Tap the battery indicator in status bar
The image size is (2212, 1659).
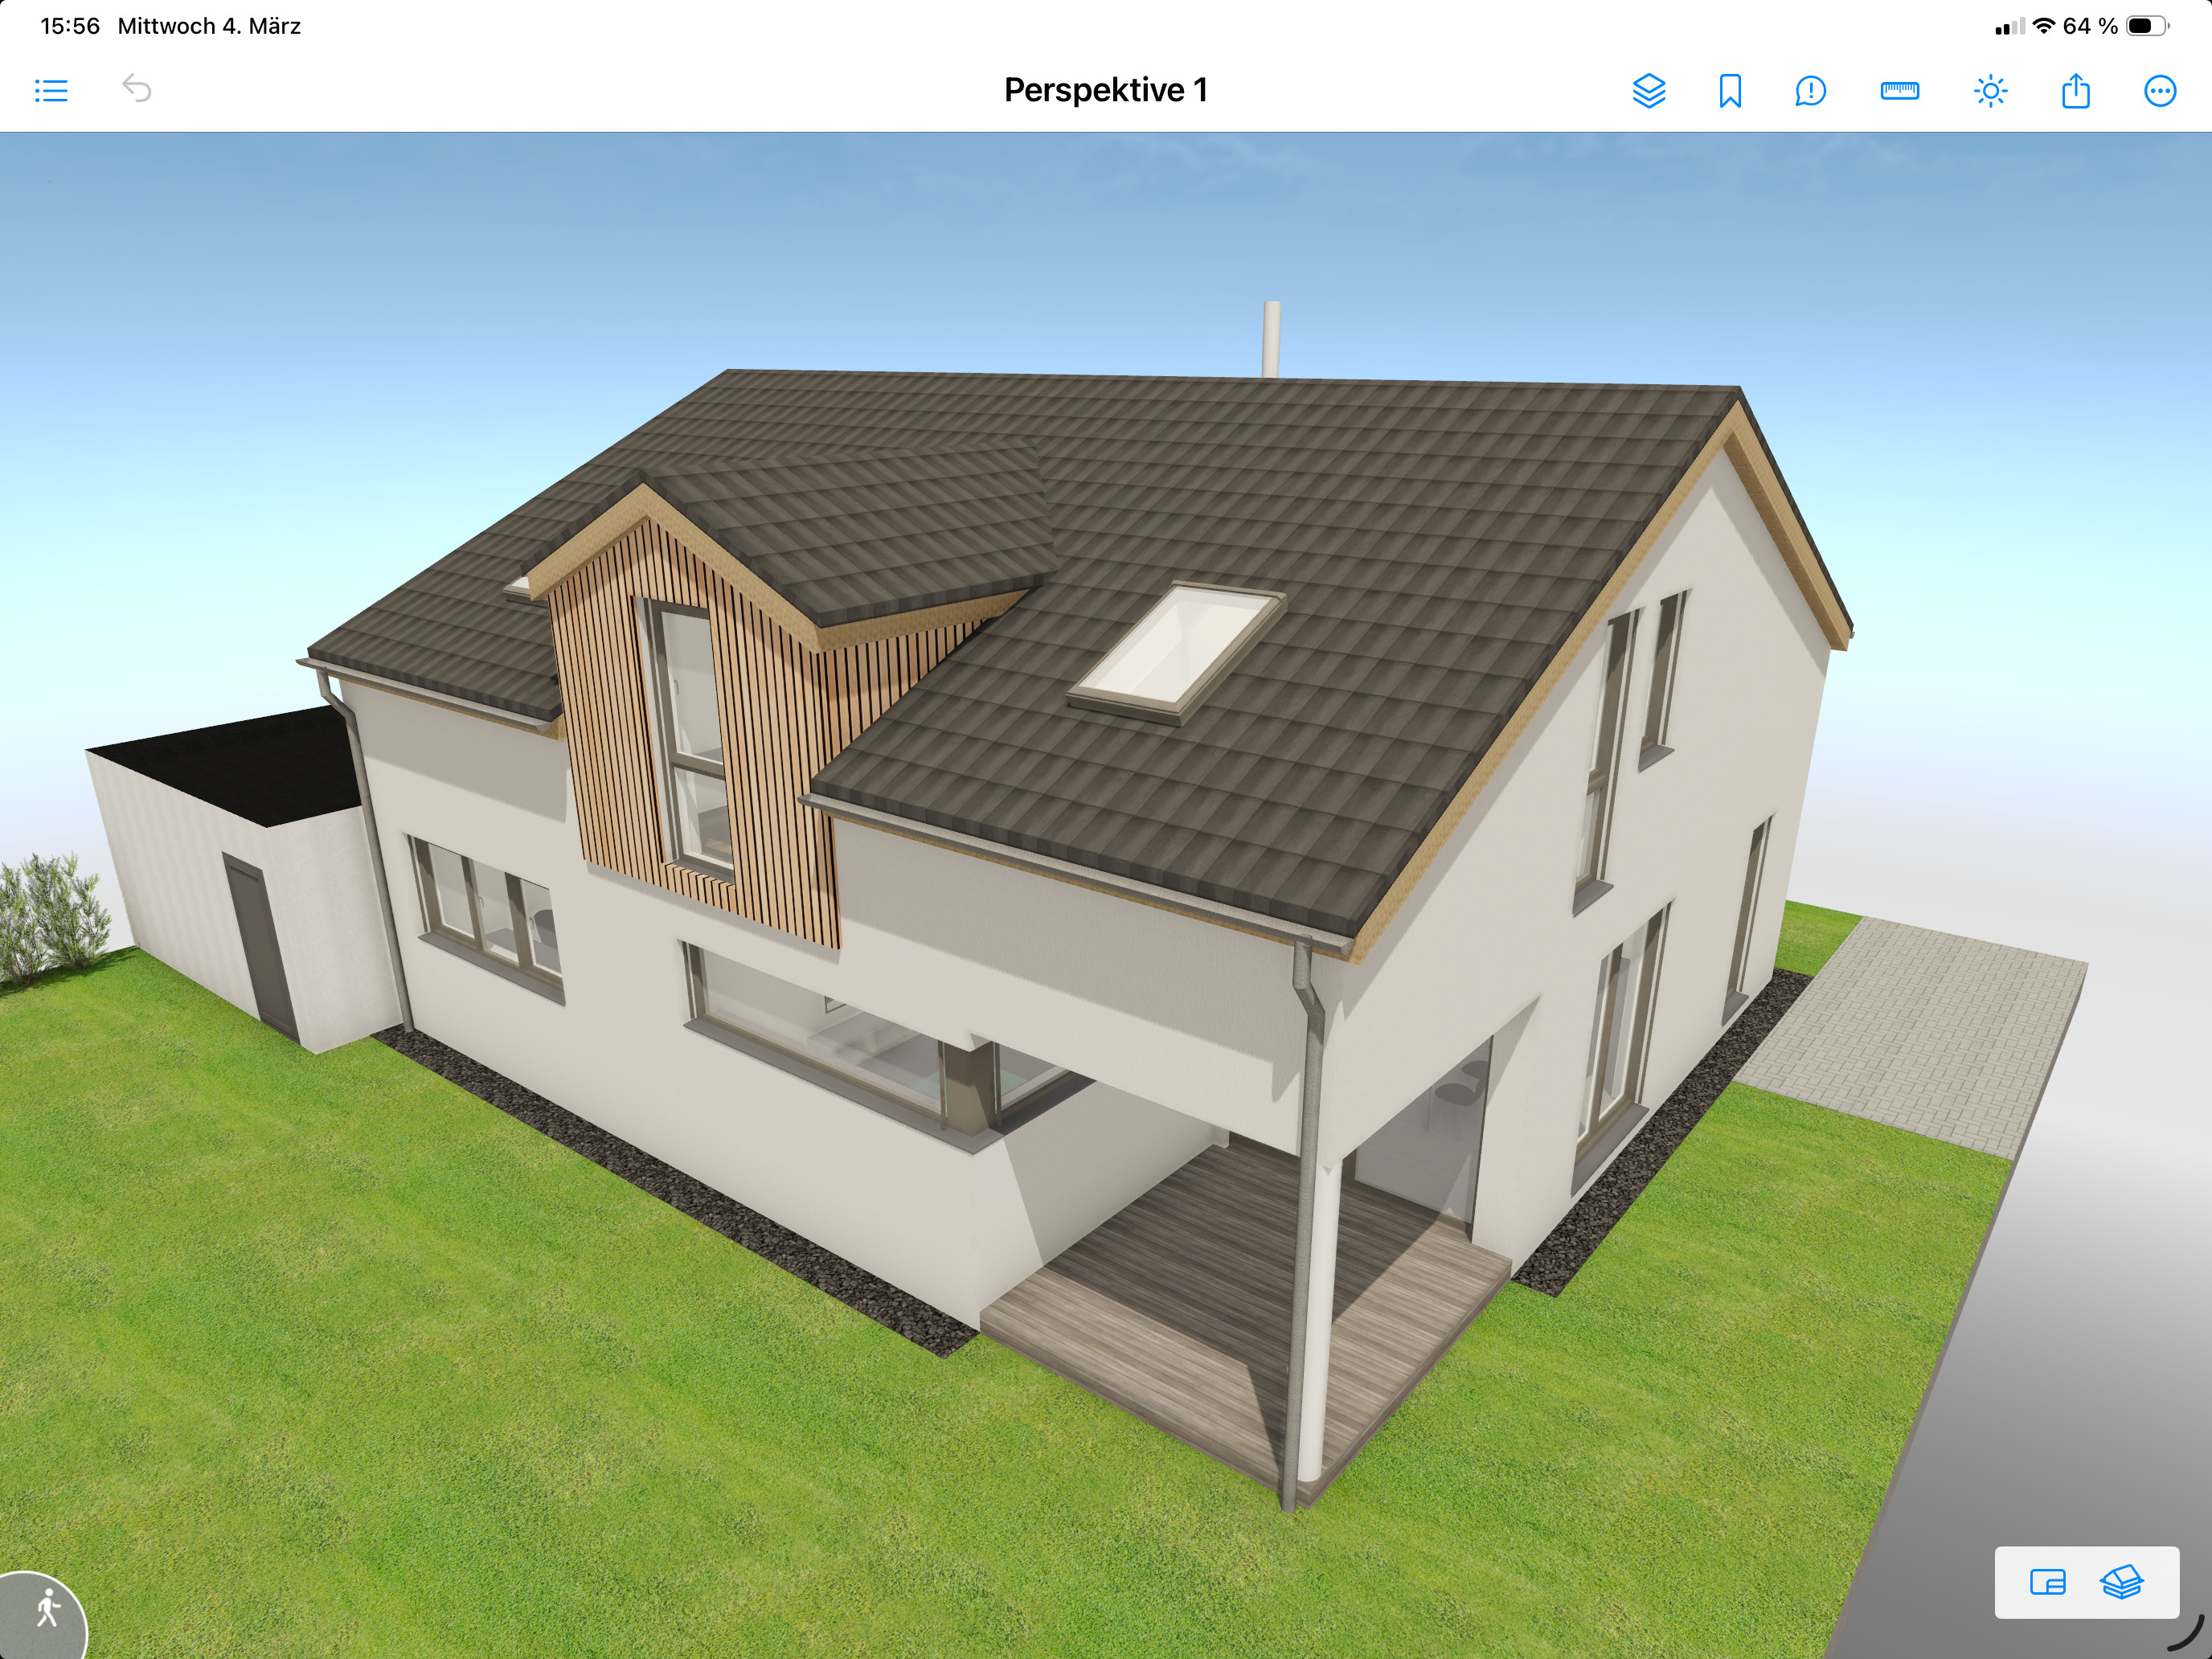[x=2147, y=26]
